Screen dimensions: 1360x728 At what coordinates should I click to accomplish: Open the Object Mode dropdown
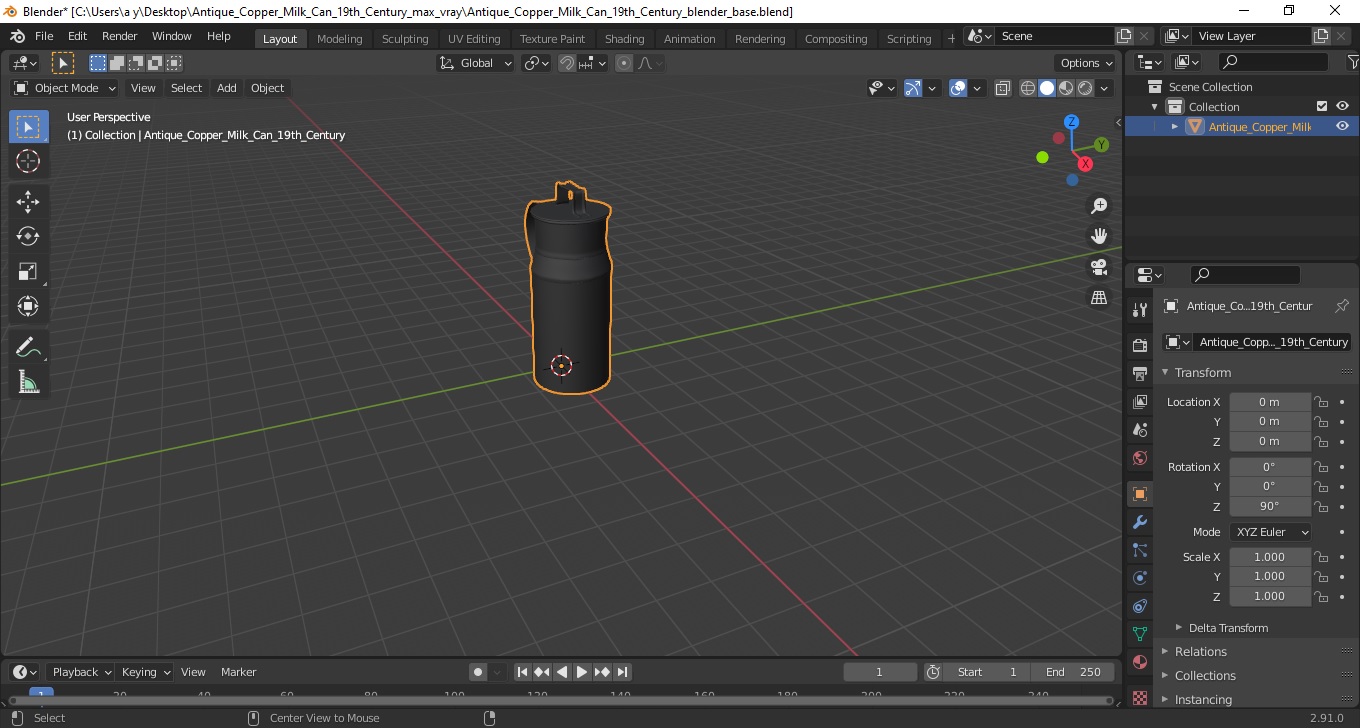point(64,88)
